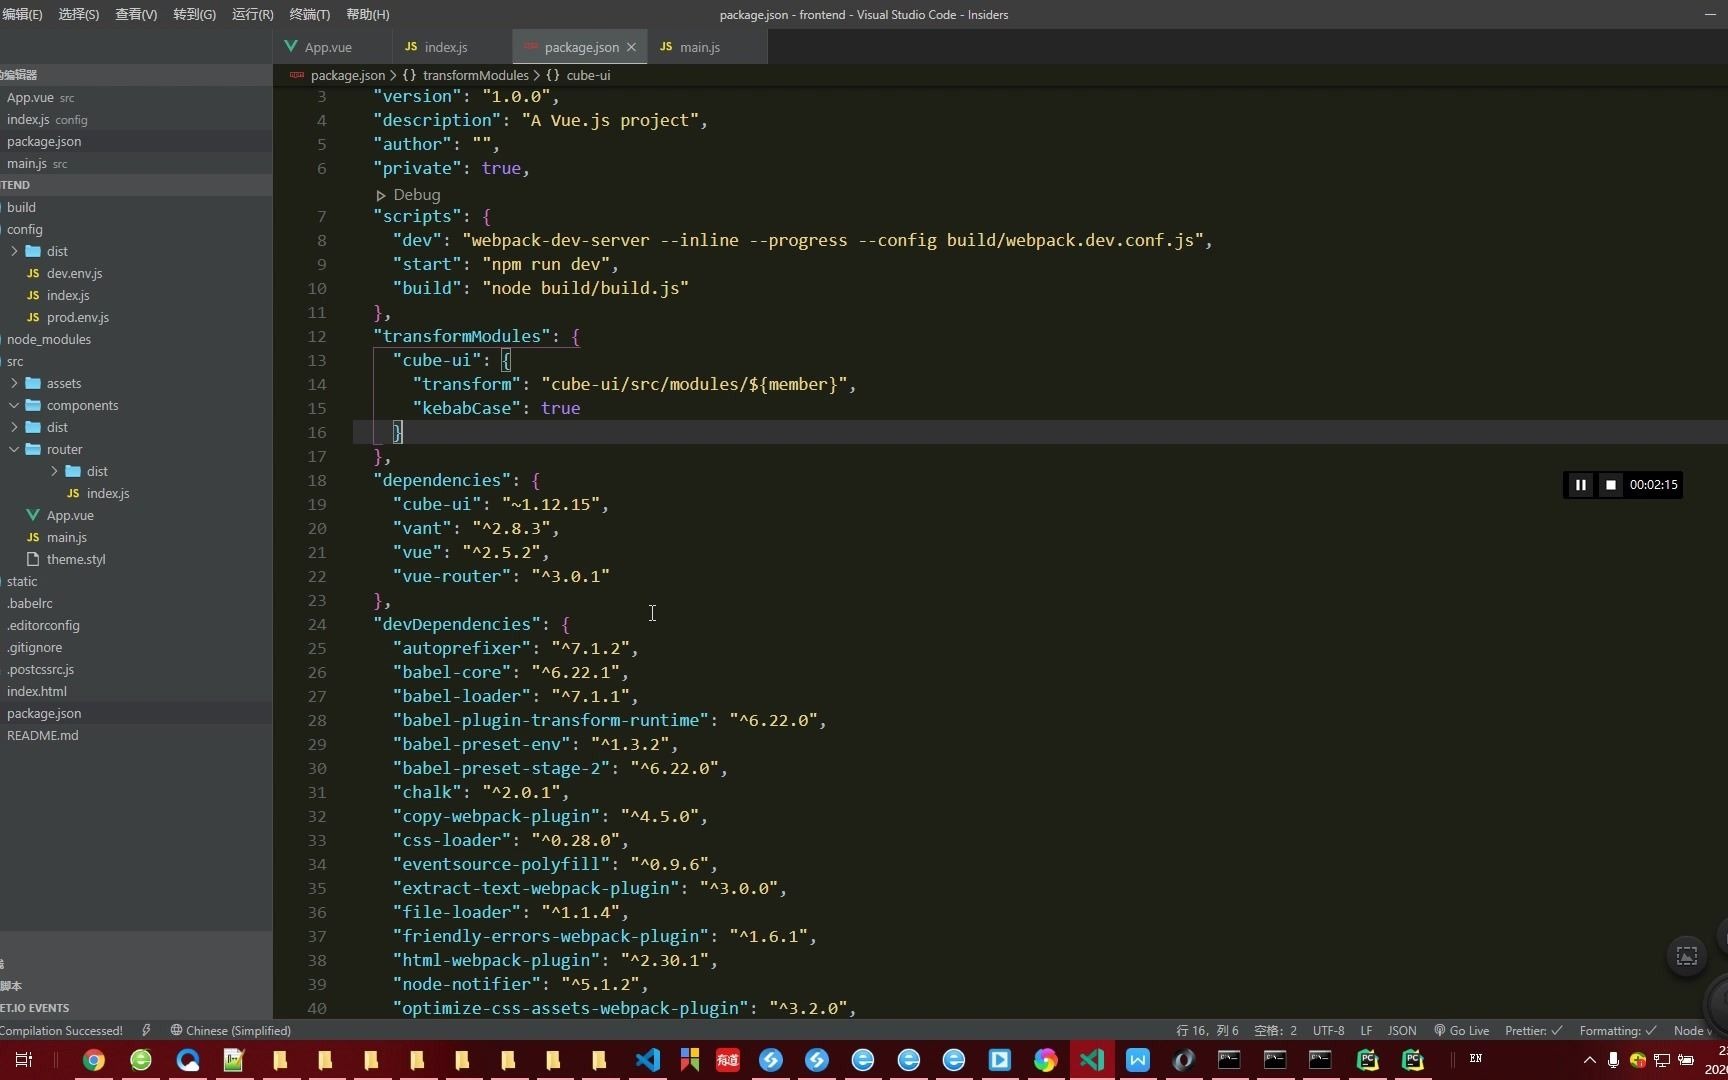Switch to the App.vue editor tab
The width and height of the screenshot is (1728, 1080).
[328, 47]
